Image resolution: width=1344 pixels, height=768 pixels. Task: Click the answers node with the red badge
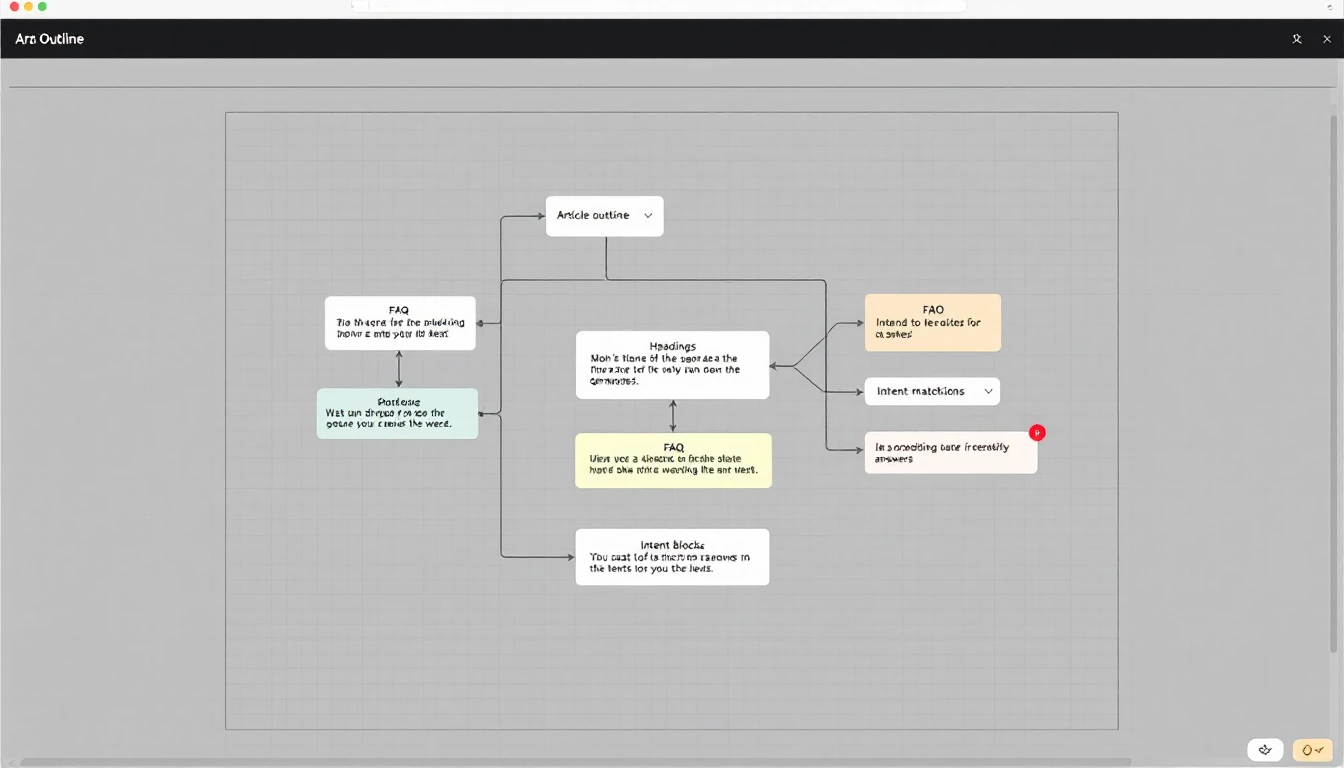[x=950, y=453]
